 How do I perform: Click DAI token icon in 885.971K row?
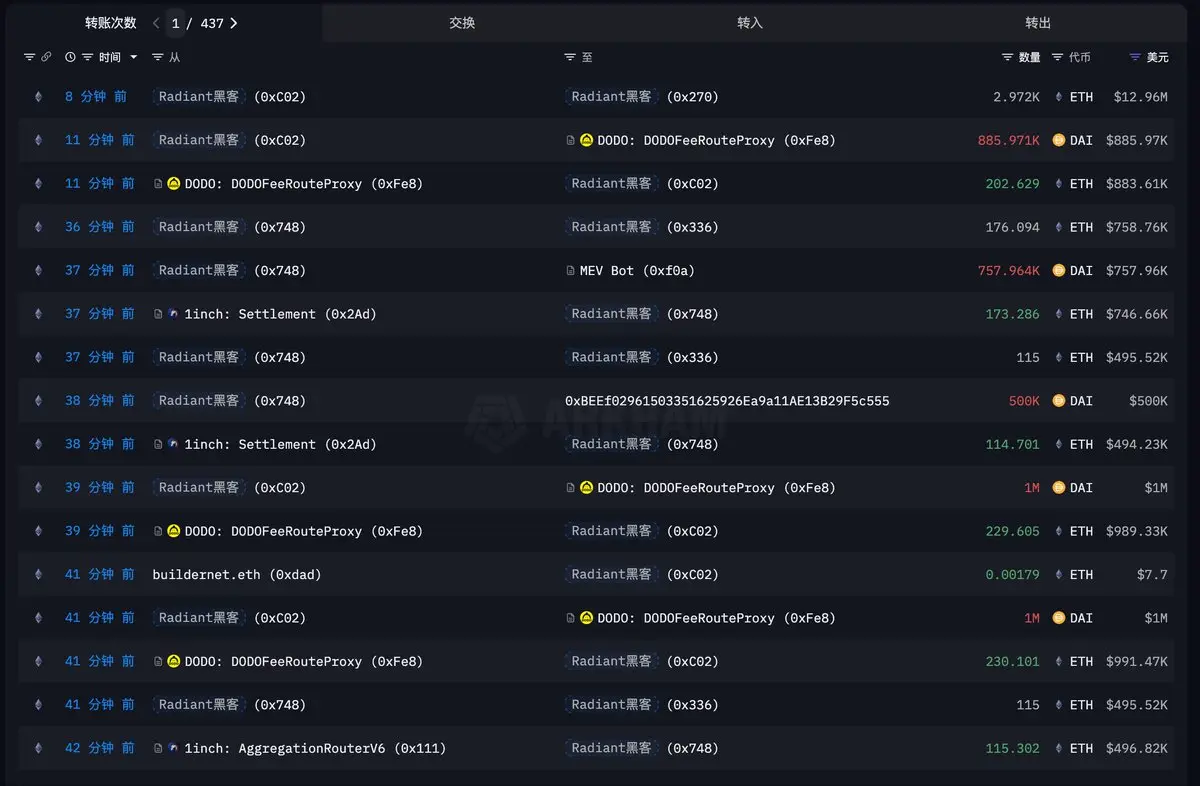(1058, 141)
